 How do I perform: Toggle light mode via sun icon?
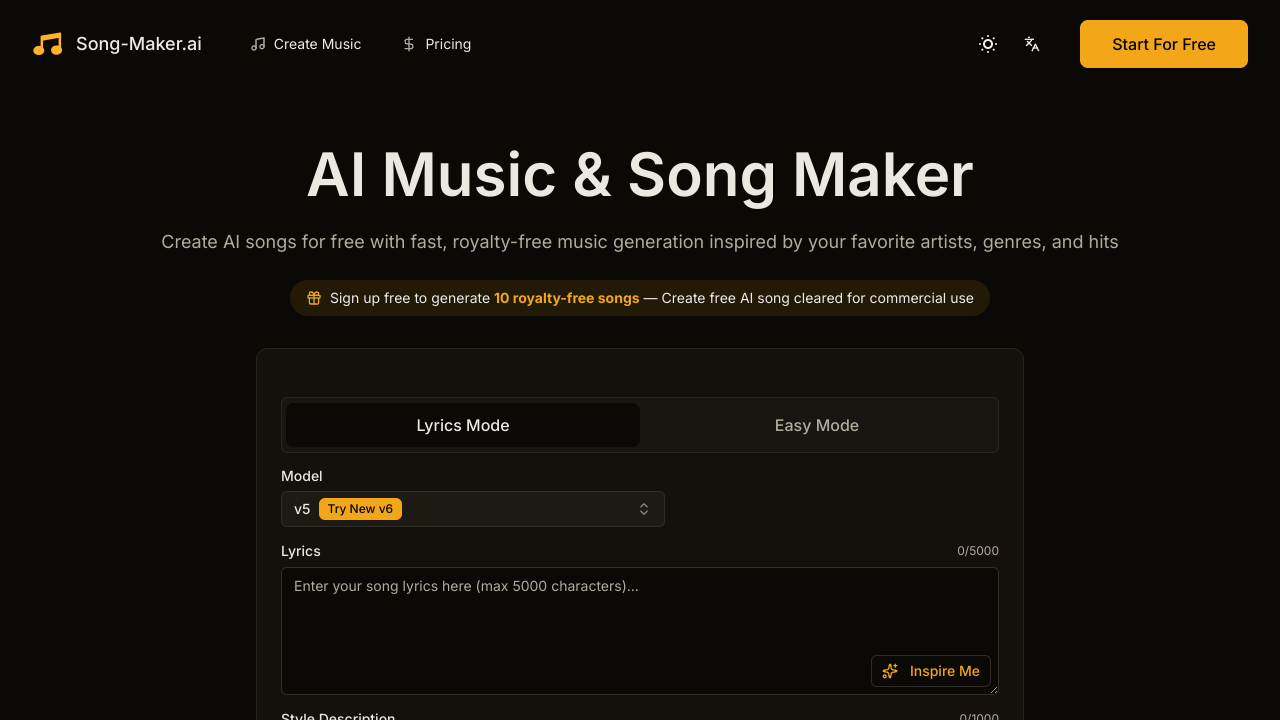987,43
